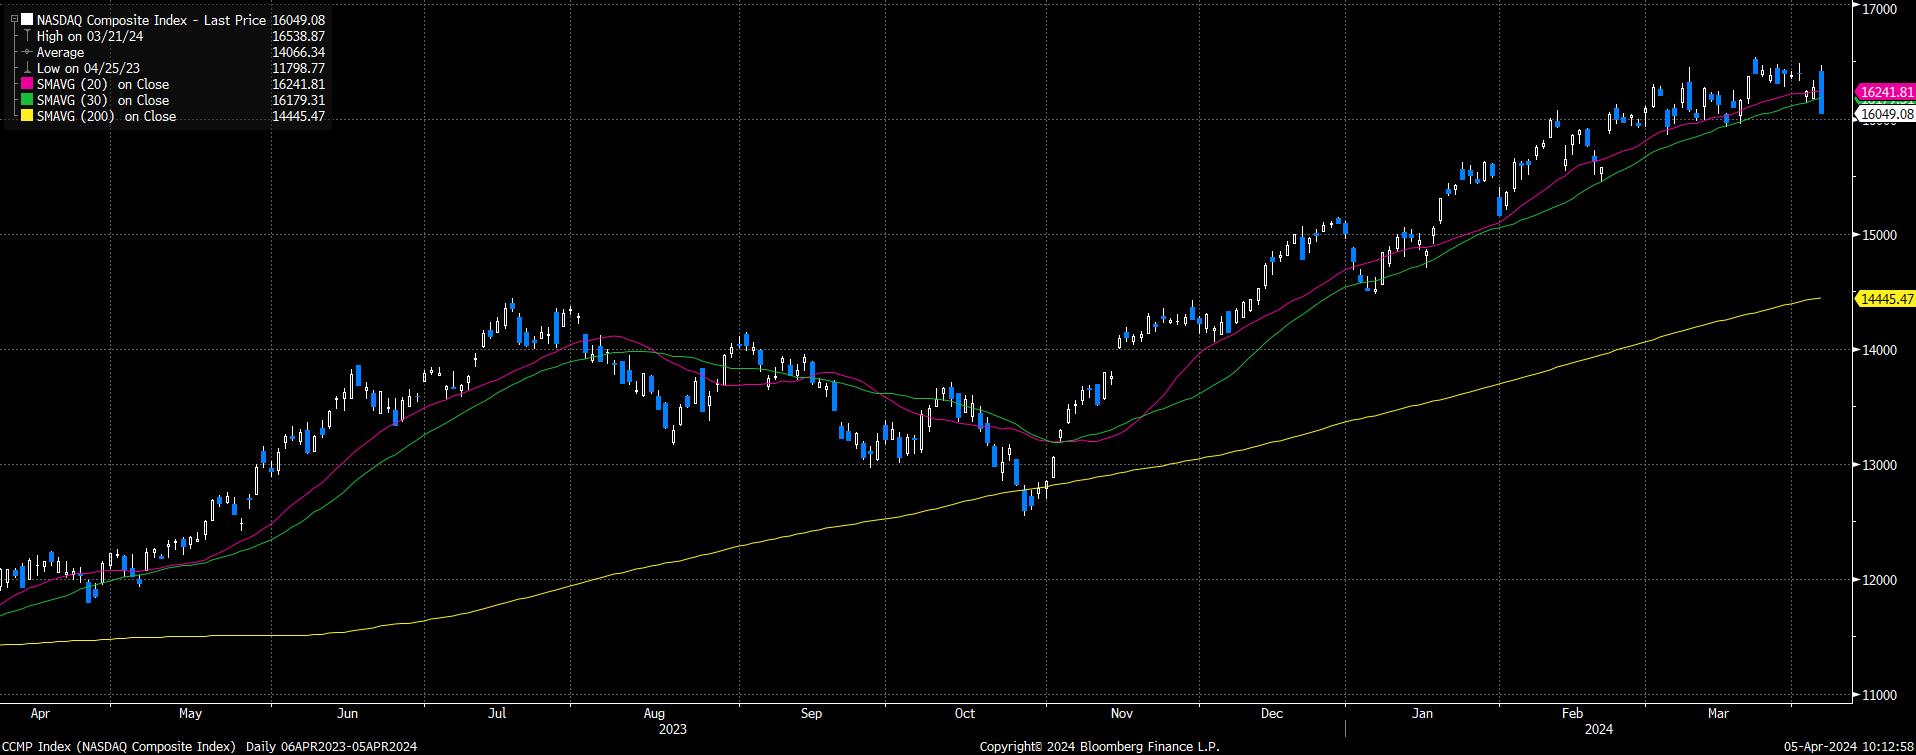Select 'NASDAQ Composite Index - Last Price' legend label

[x=151, y=20]
